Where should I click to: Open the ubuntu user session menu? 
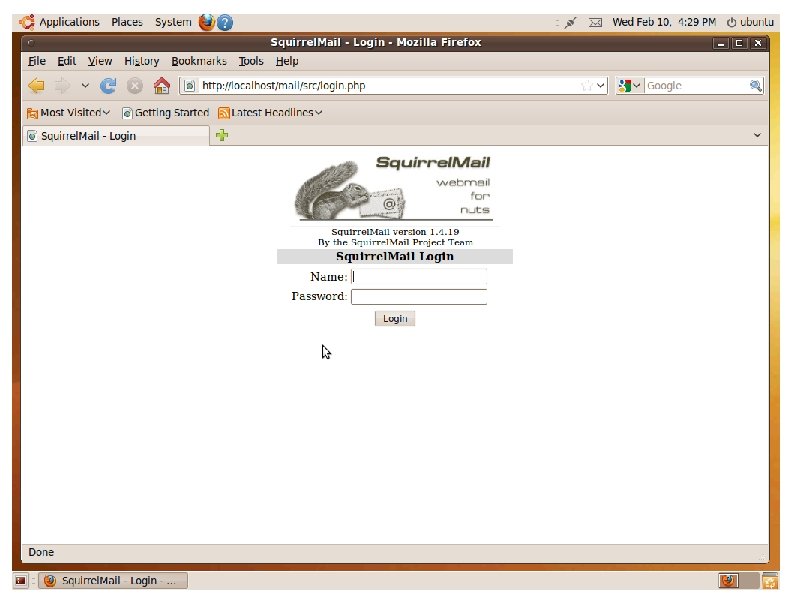(750, 22)
